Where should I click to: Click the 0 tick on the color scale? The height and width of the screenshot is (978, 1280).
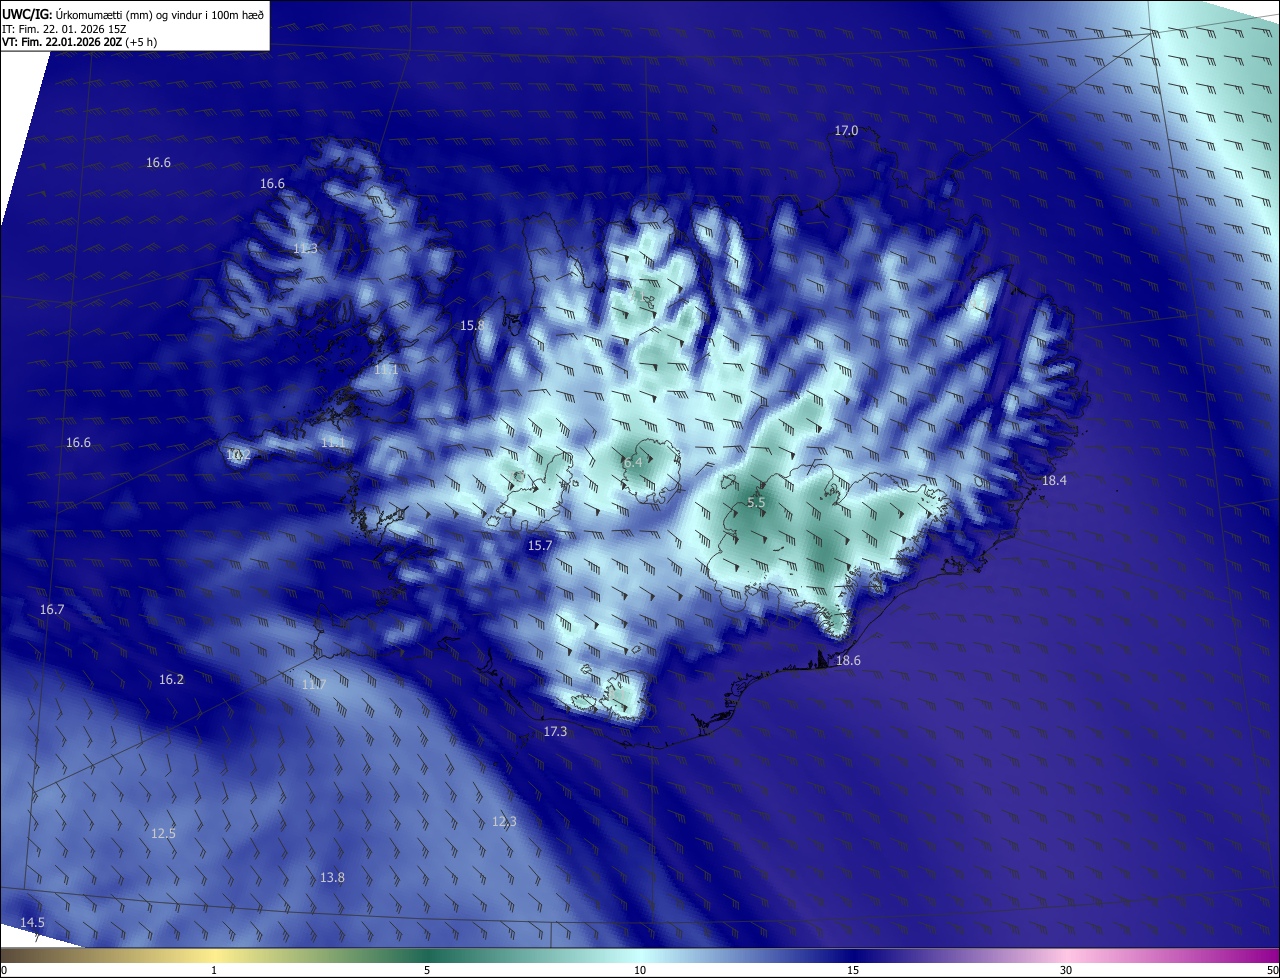coord(4,970)
